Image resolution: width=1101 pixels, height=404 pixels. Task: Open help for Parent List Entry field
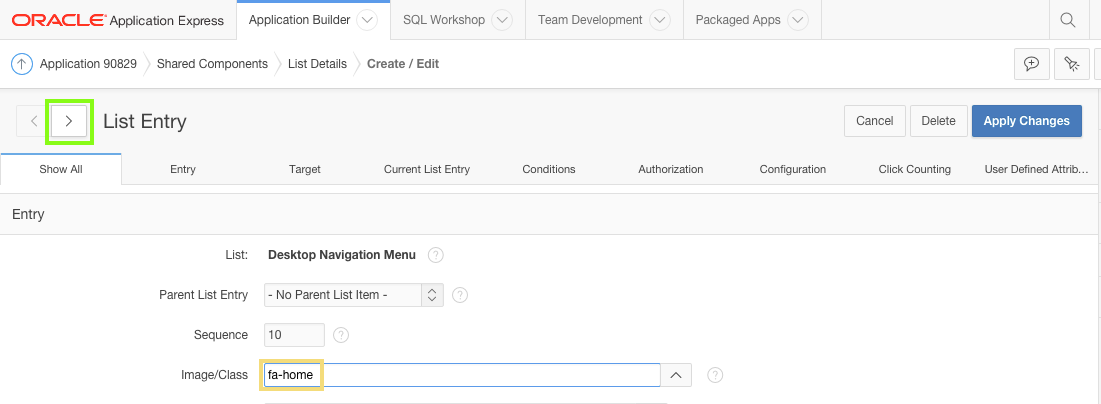tap(460, 295)
